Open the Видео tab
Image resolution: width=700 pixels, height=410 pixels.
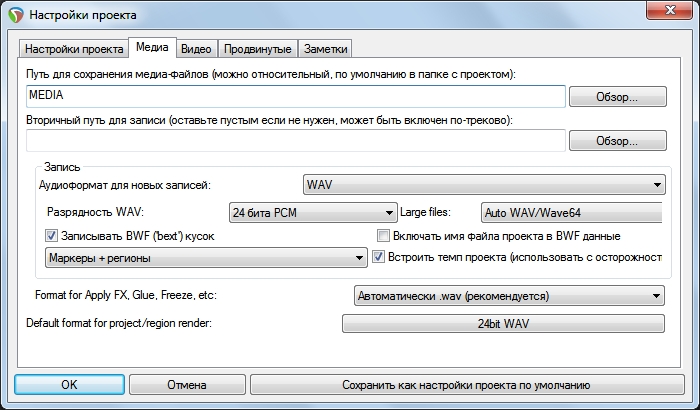click(x=196, y=49)
